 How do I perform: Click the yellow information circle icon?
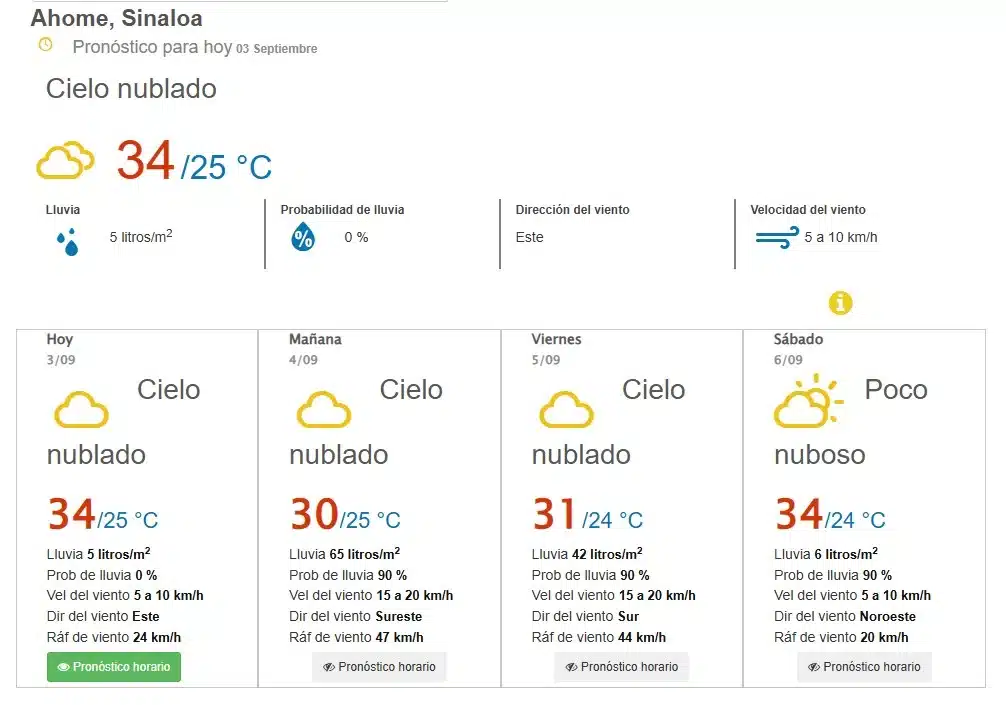840,303
